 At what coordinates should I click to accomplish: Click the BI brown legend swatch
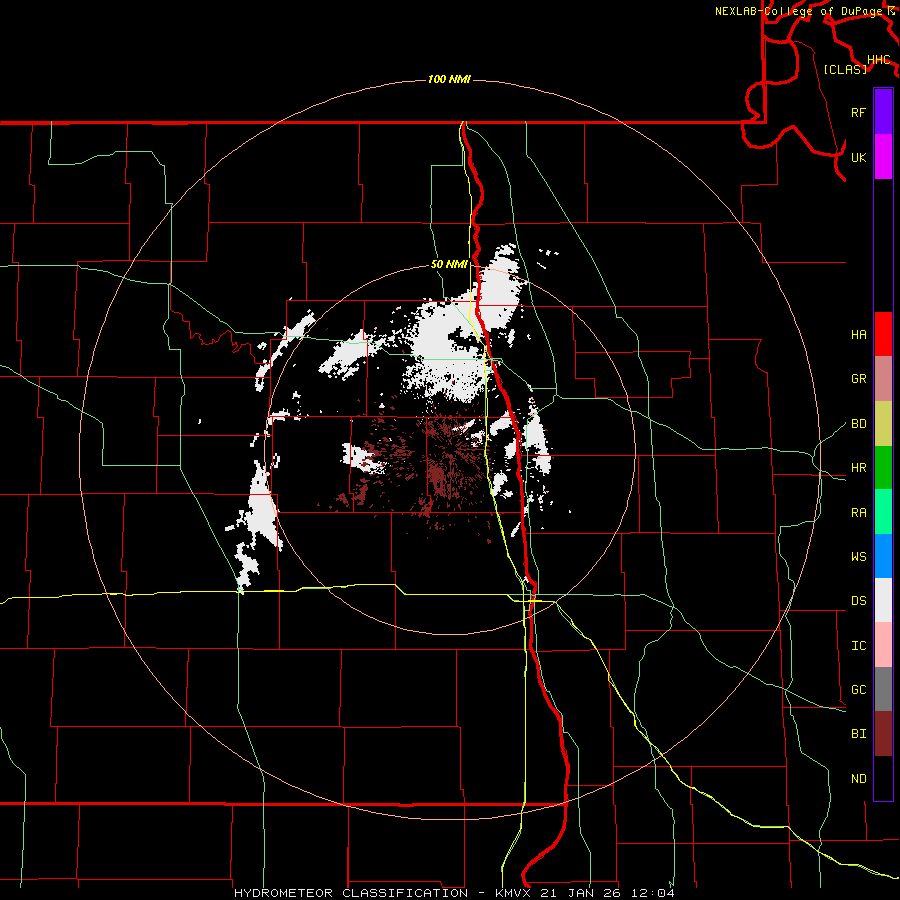[x=883, y=734]
